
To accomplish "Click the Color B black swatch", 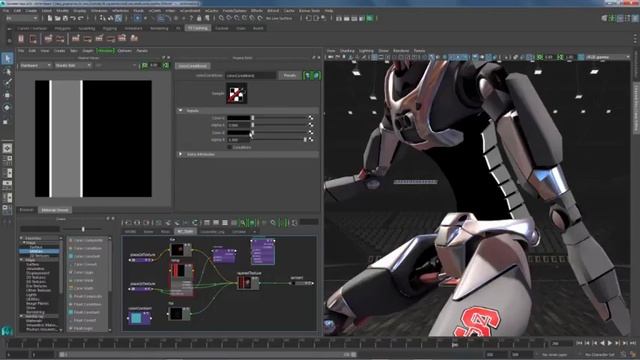I will [239, 133].
